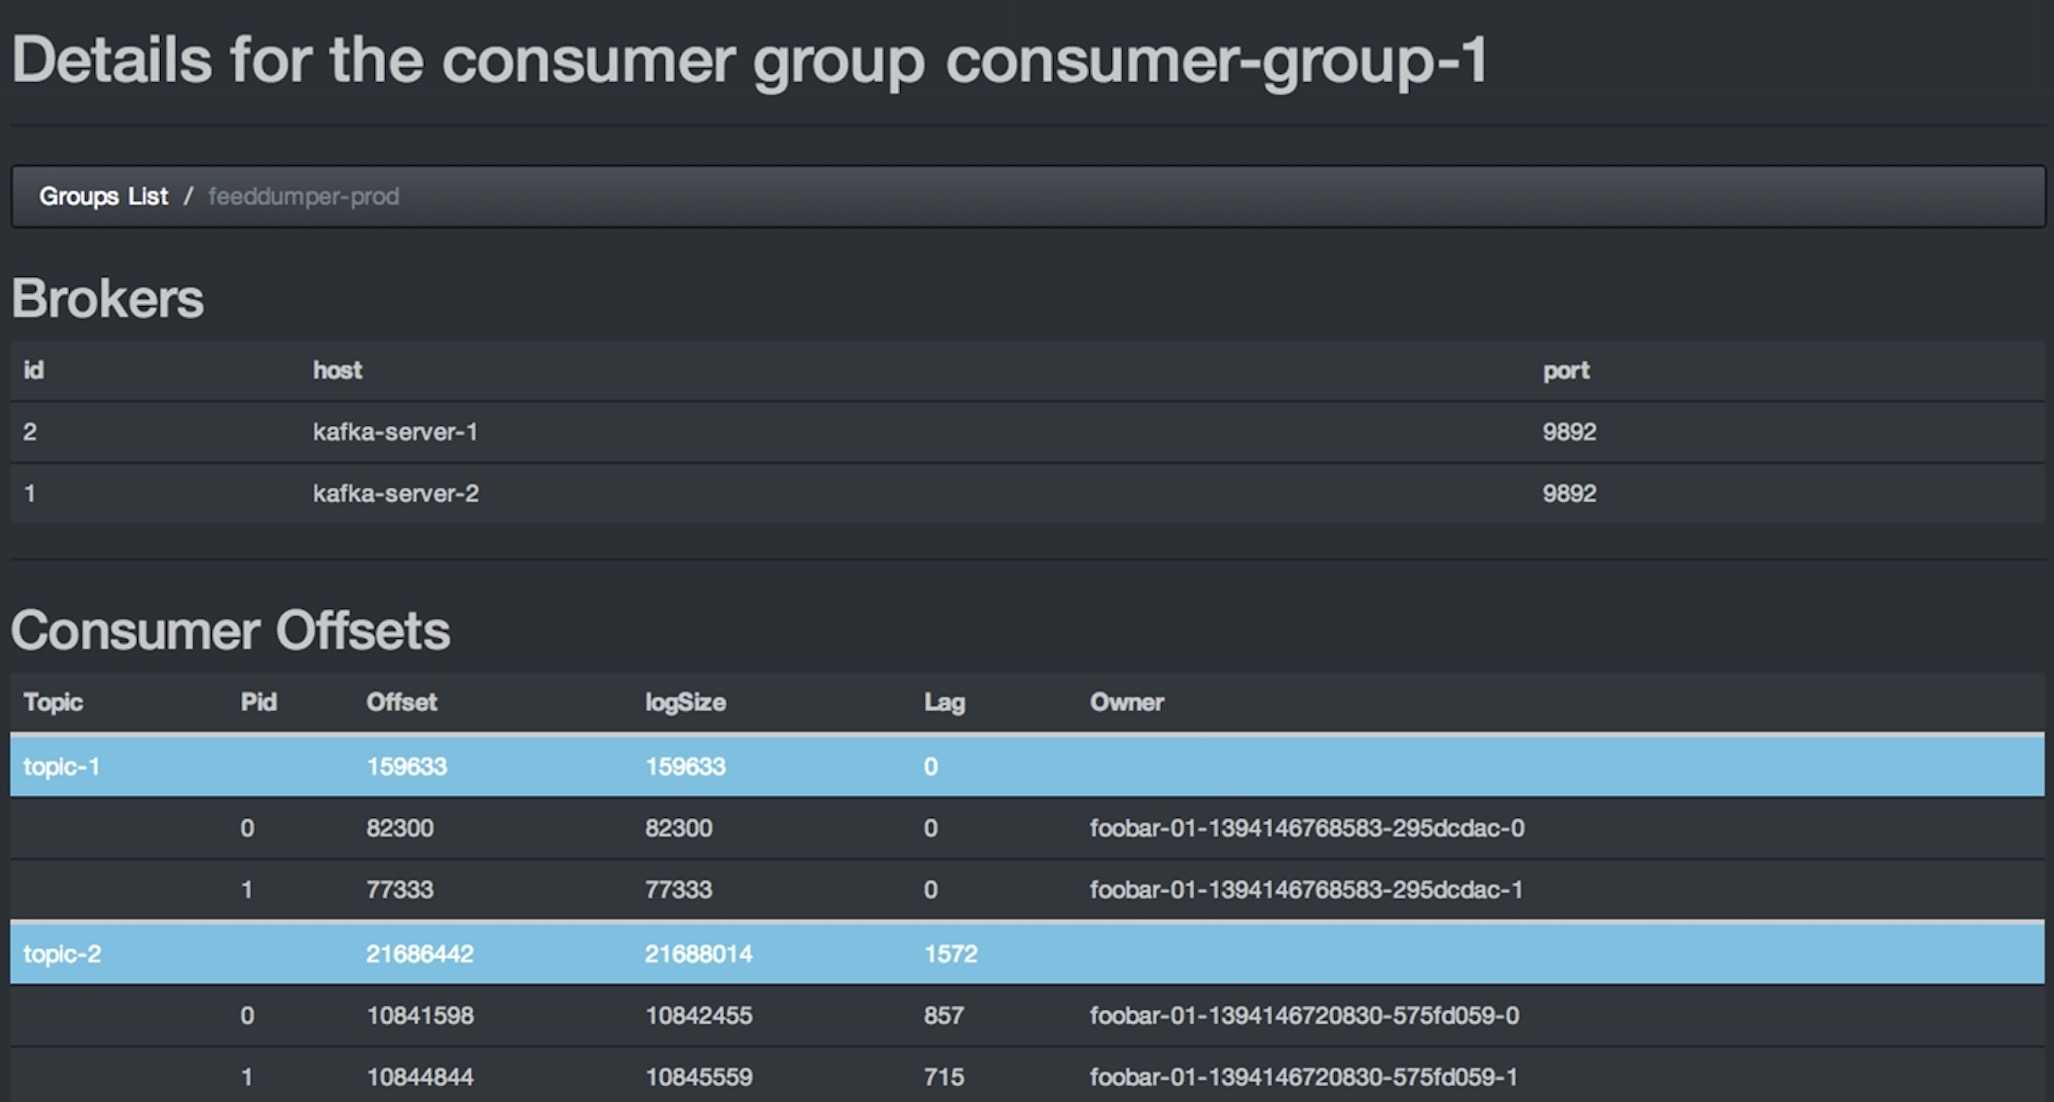The image size is (2054, 1102).
Task: Click the Brokers host column header
Action: tap(337, 370)
